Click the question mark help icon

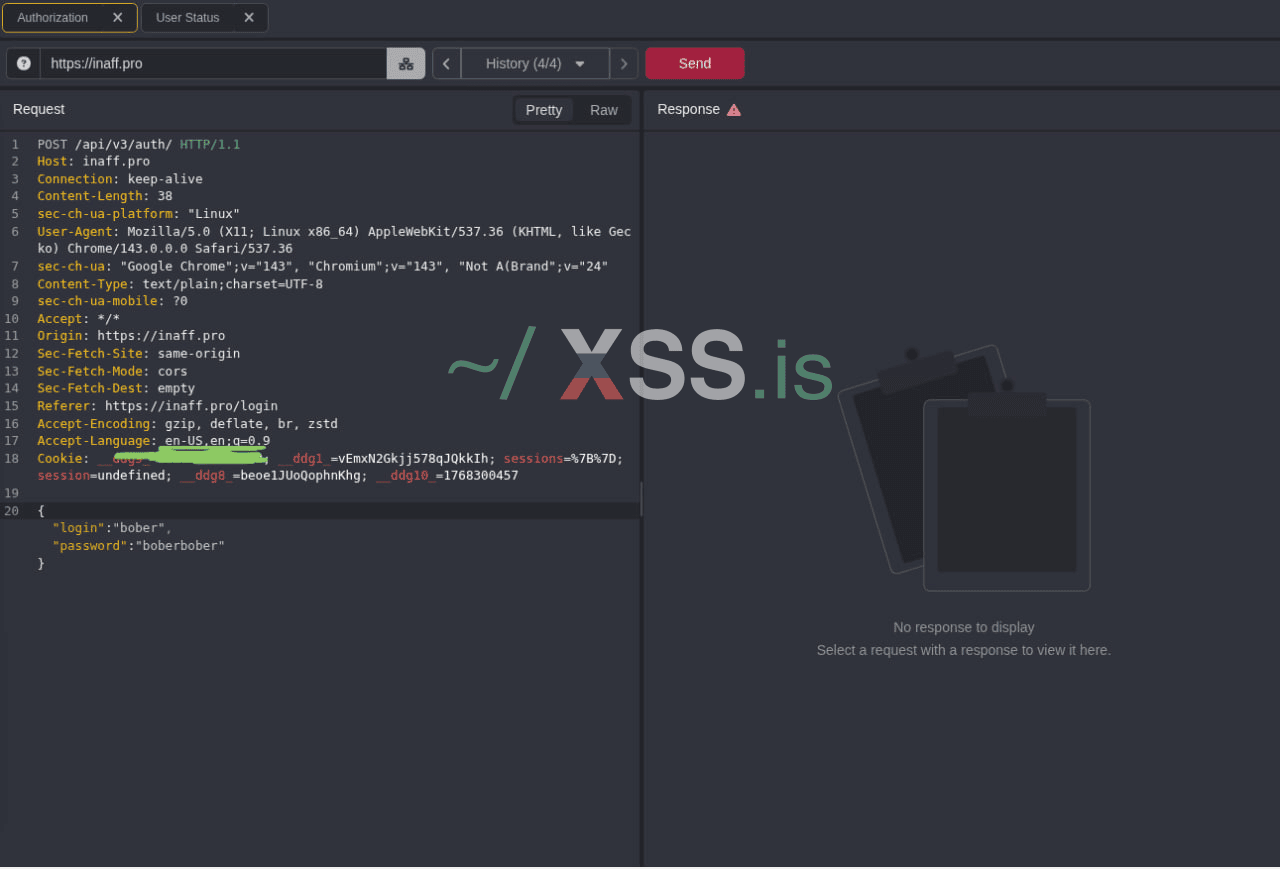pos(24,63)
